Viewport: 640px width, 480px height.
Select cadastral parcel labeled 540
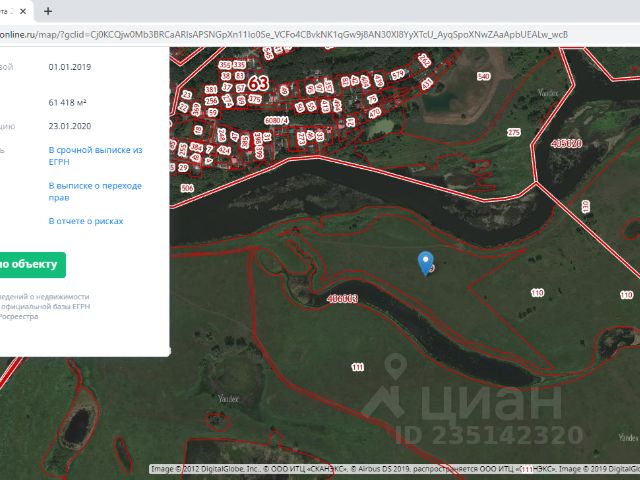pos(484,77)
